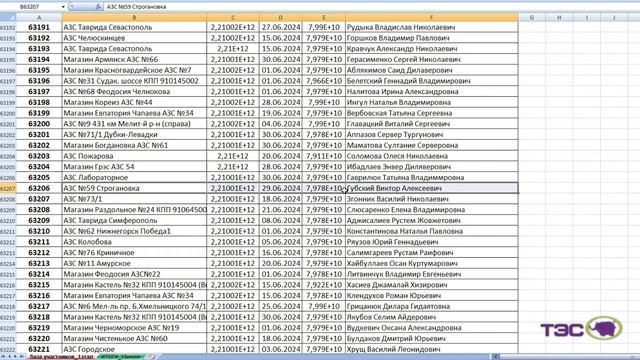Click cell АЗС №31 Судак. шоссе КПП 910145002

pos(134,81)
